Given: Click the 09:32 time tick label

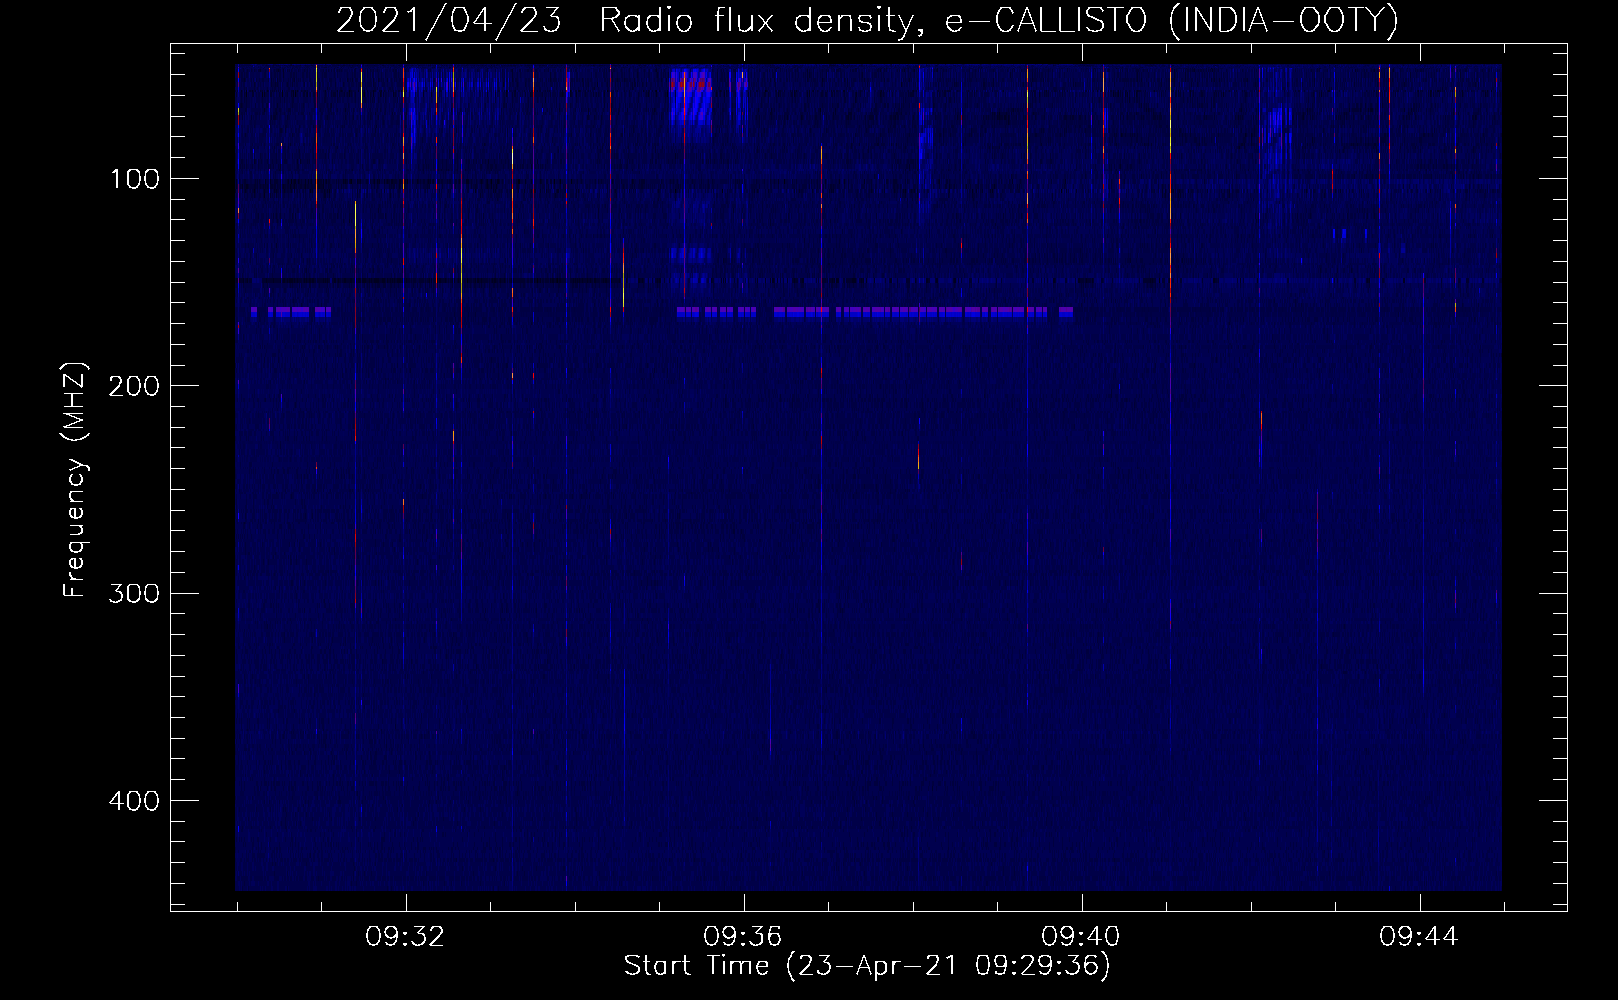Looking at the screenshot, I should (405, 937).
